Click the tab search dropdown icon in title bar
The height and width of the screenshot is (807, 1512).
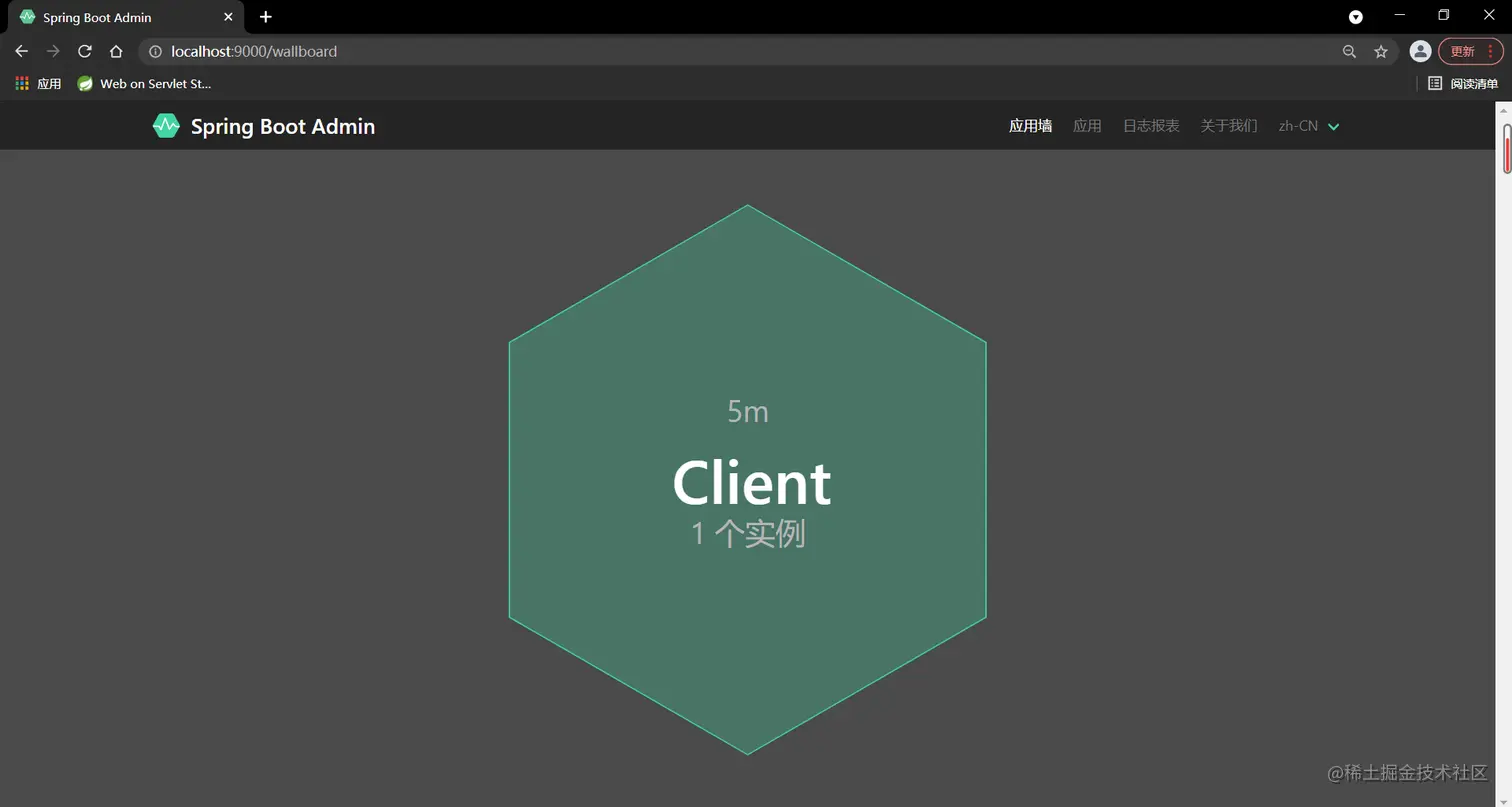pos(1356,17)
